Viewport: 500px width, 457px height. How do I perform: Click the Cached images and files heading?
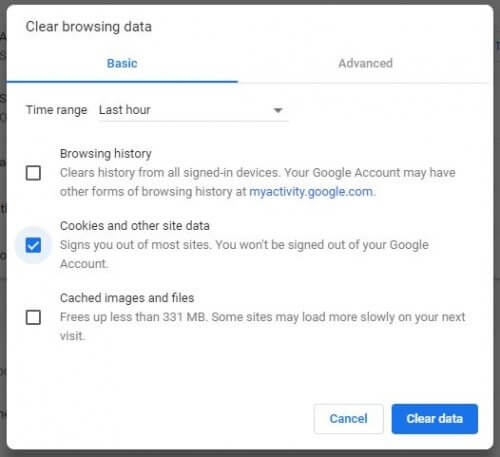coord(127,298)
